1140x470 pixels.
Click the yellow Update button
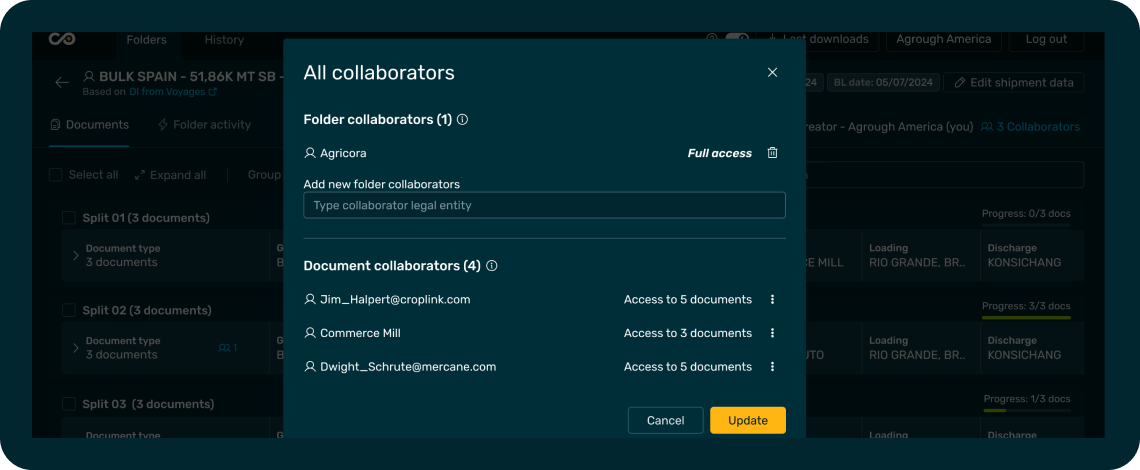point(747,421)
